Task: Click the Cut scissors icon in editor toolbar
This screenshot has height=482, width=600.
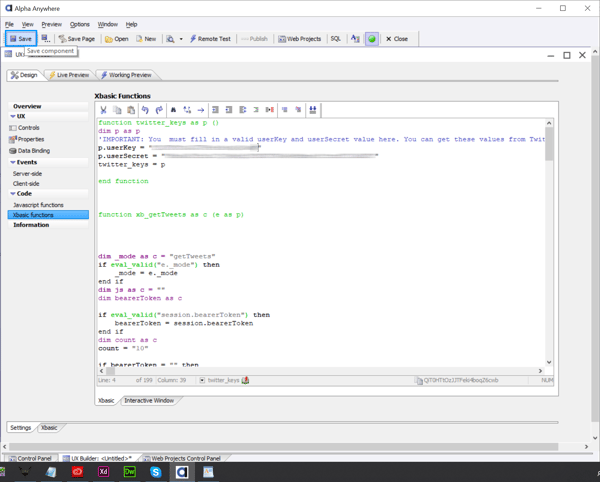Action: tap(103, 109)
